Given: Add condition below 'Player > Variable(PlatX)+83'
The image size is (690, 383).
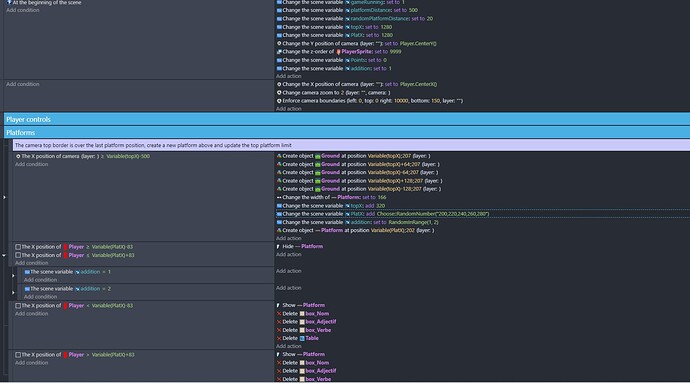Looking at the screenshot, I should point(31,363).
